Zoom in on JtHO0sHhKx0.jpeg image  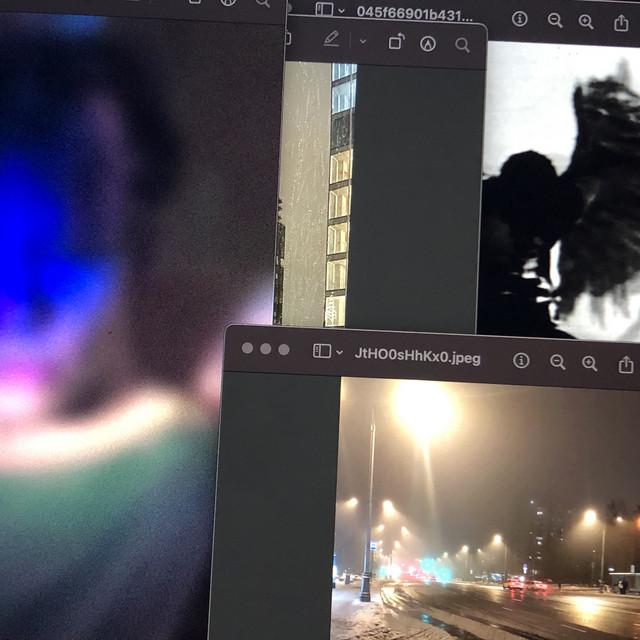pyautogui.click(x=589, y=363)
